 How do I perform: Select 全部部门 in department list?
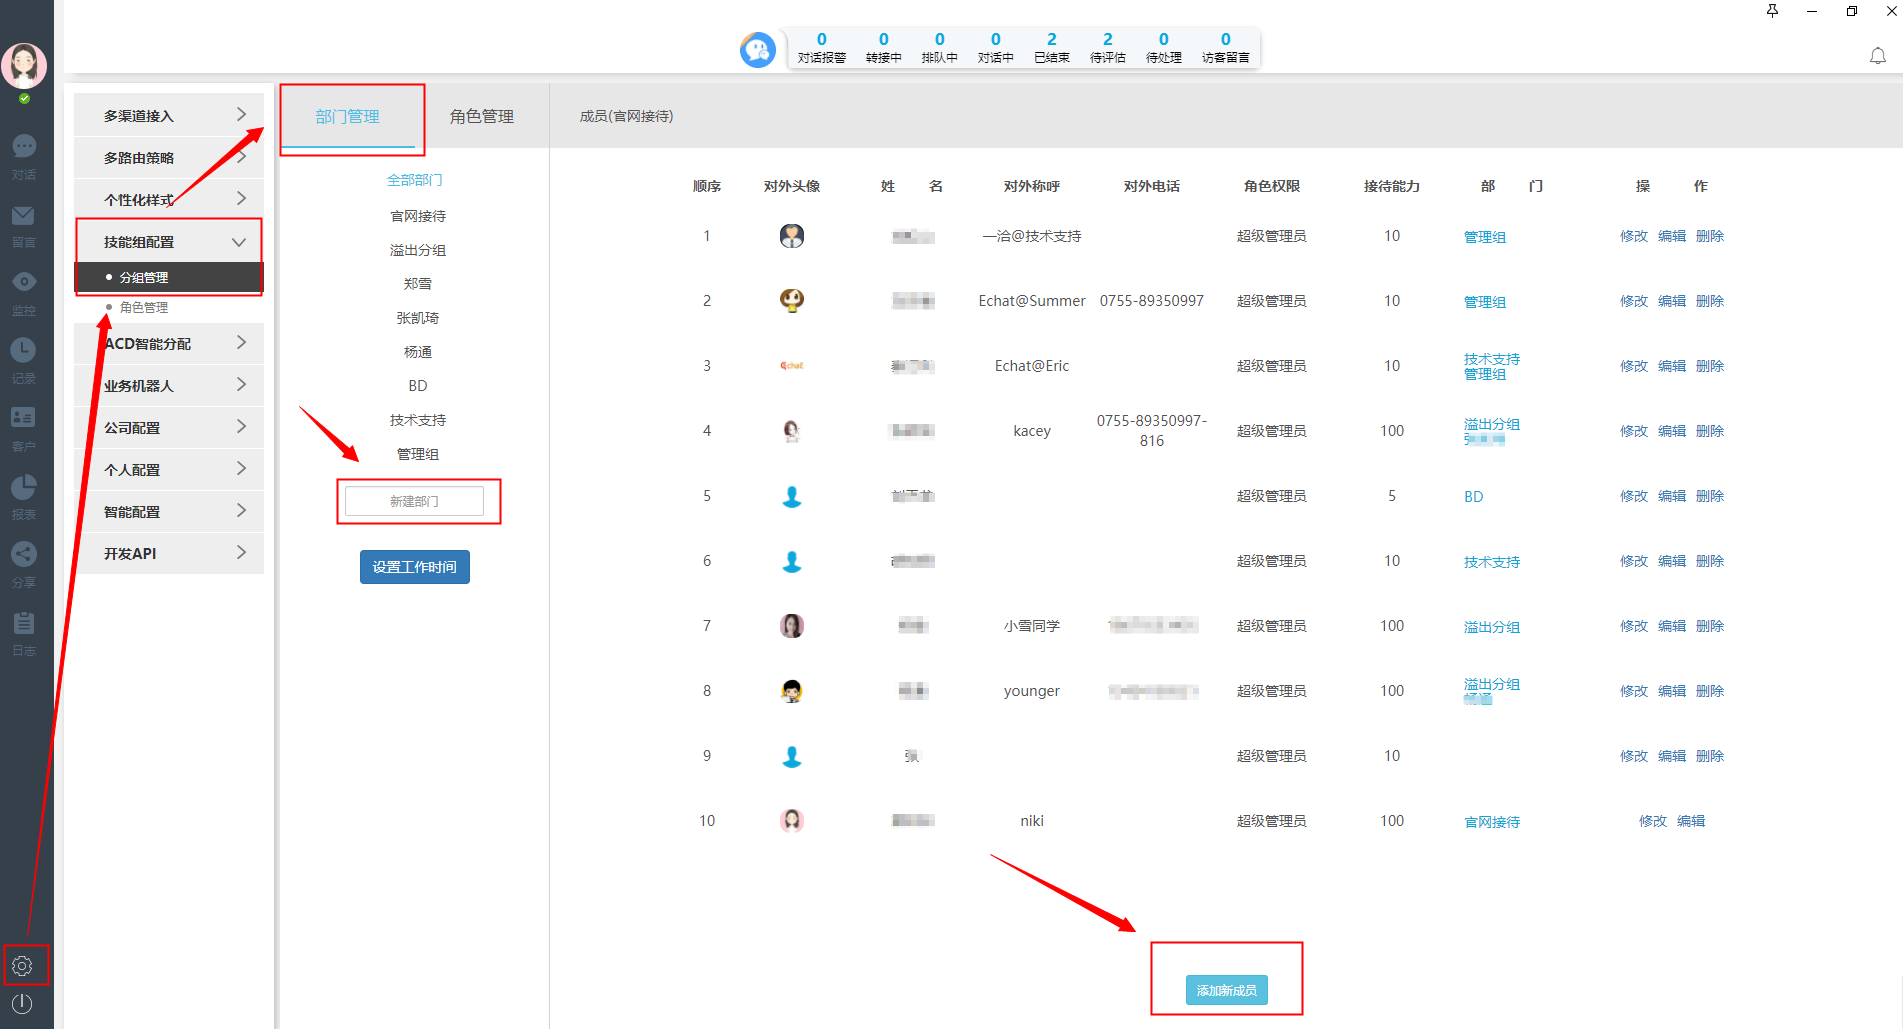click(x=415, y=180)
